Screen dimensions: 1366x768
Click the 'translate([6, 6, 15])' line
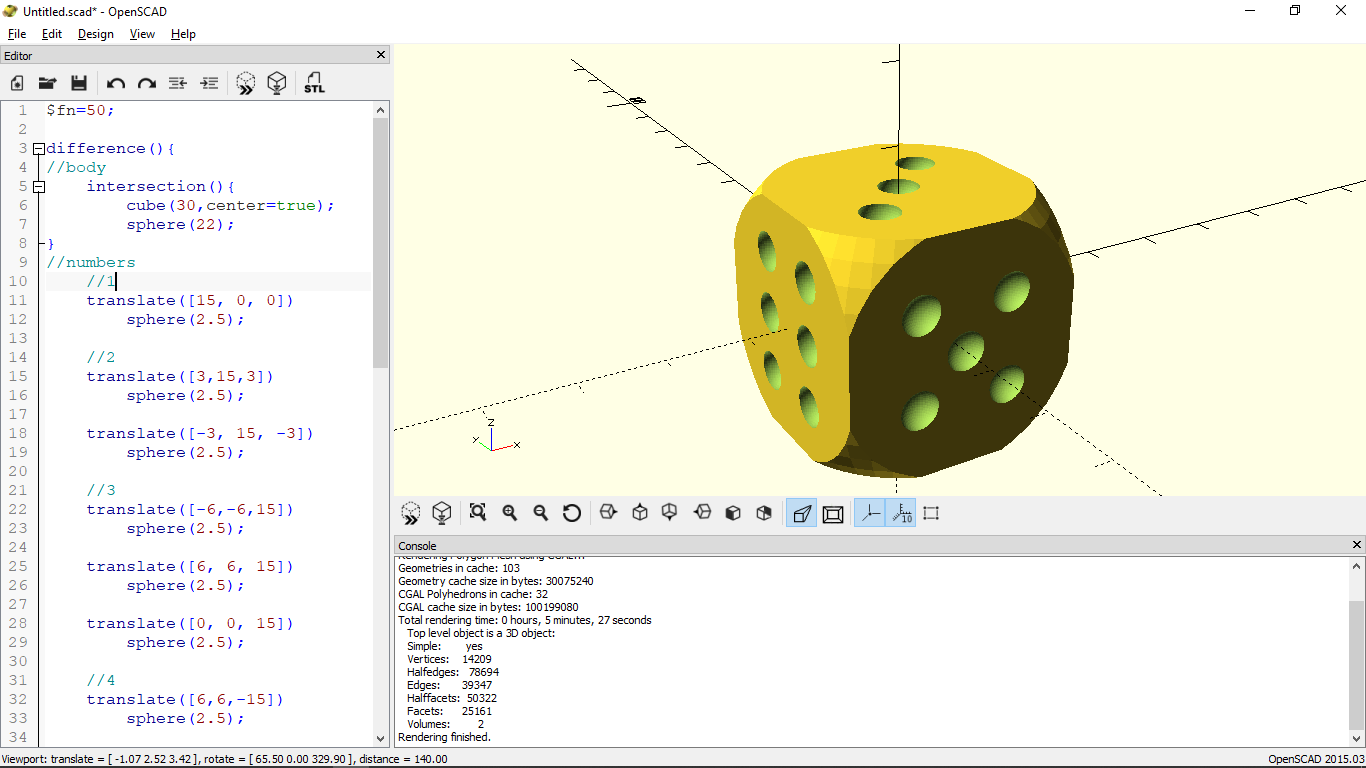[x=190, y=566]
